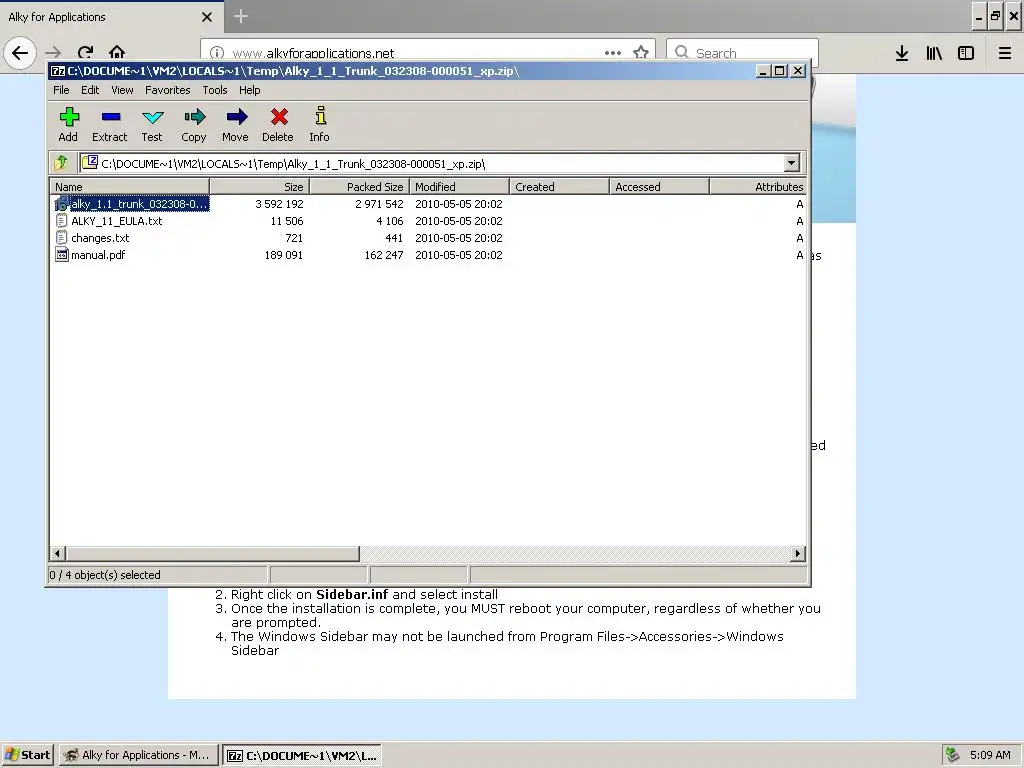Click changes.txt size value 721
This screenshot has height=768, width=1024.
[x=295, y=238]
